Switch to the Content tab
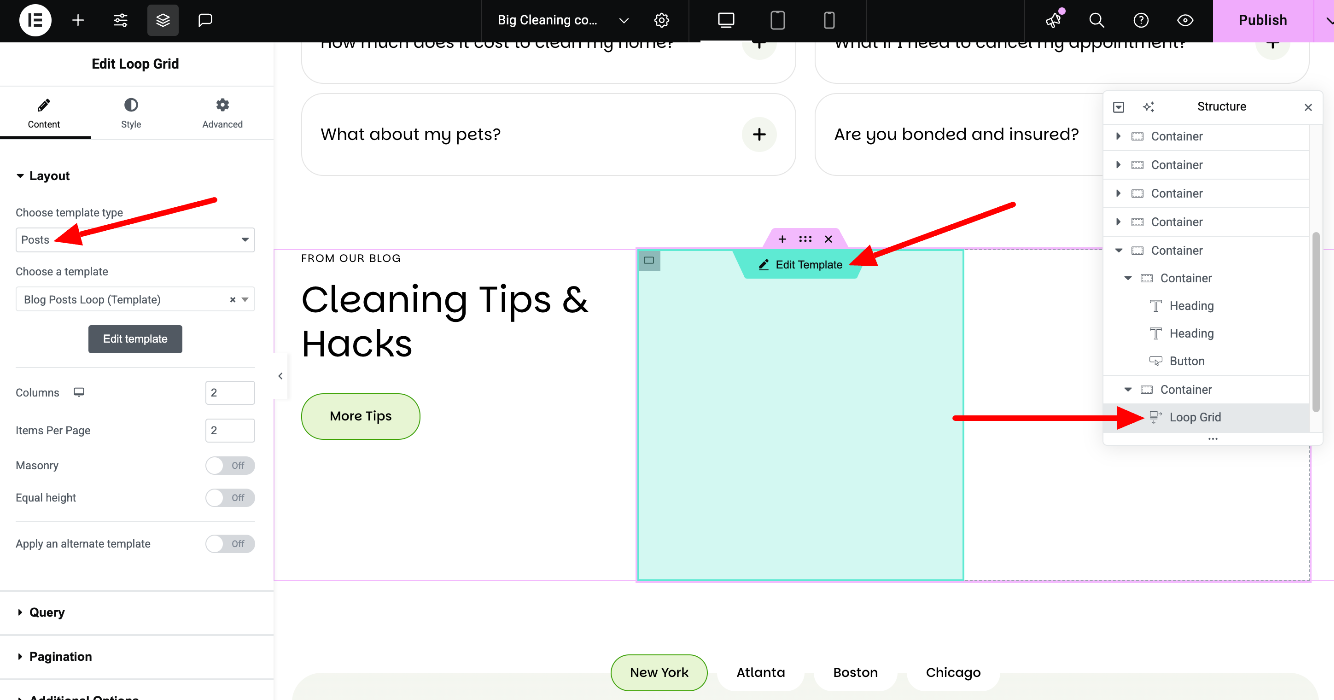 point(44,112)
